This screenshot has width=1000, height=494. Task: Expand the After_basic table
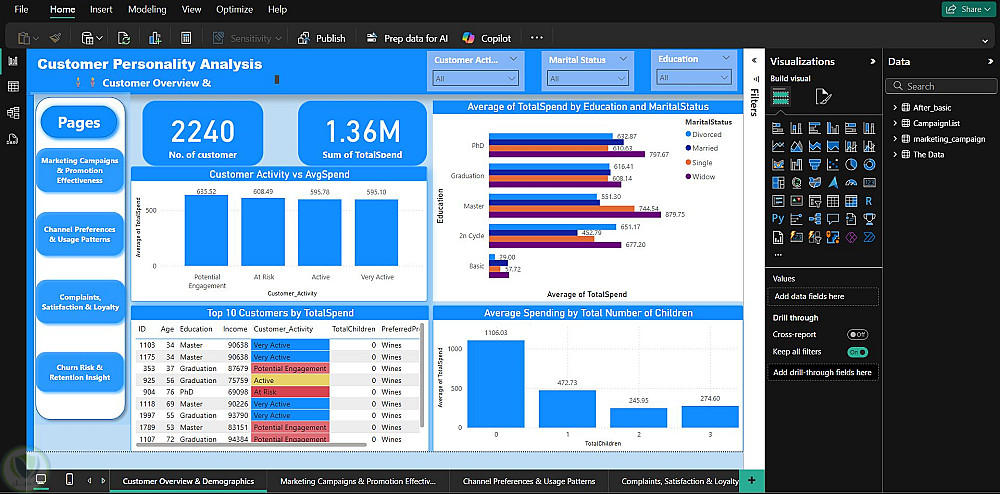click(895, 107)
